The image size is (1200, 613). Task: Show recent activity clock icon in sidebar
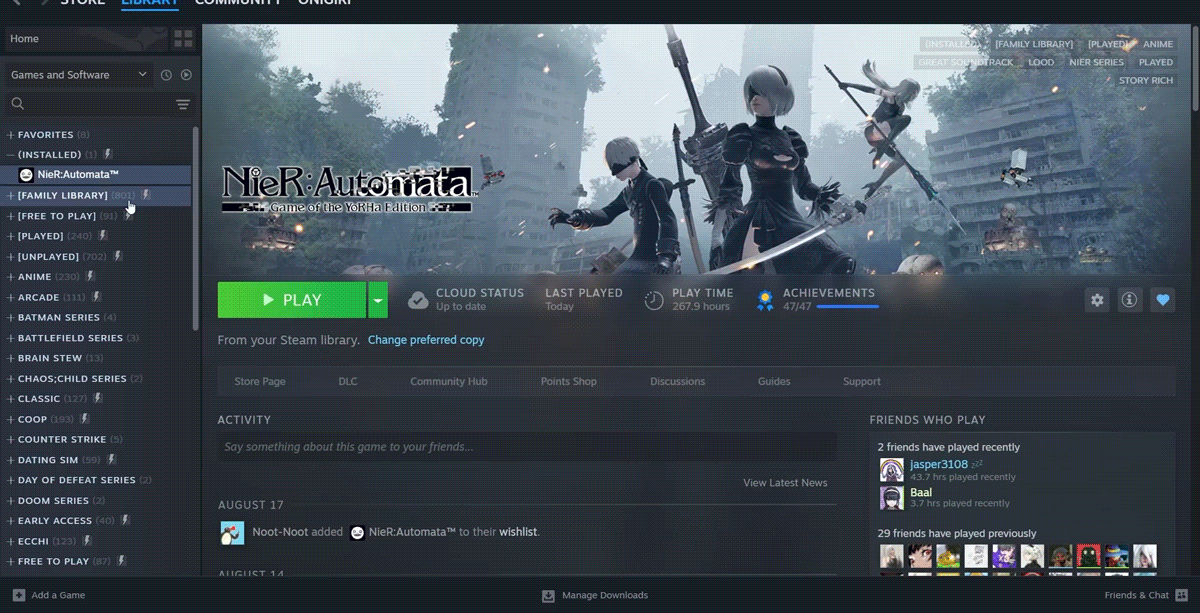tap(166, 75)
